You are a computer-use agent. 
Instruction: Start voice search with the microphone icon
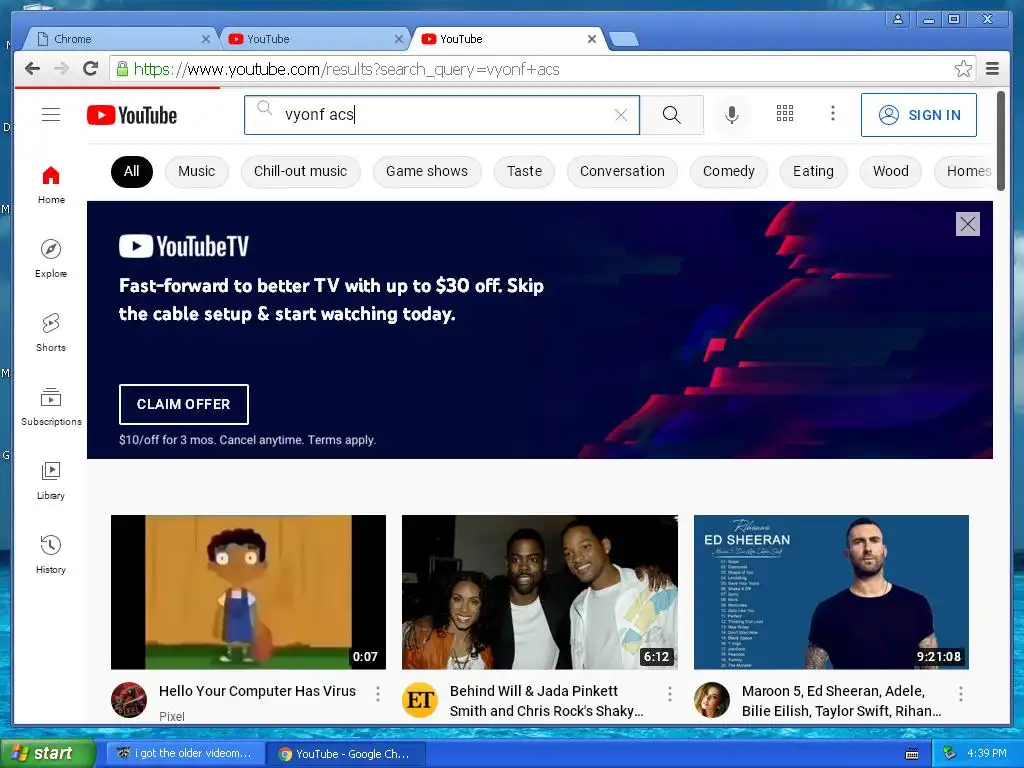[x=732, y=115]
